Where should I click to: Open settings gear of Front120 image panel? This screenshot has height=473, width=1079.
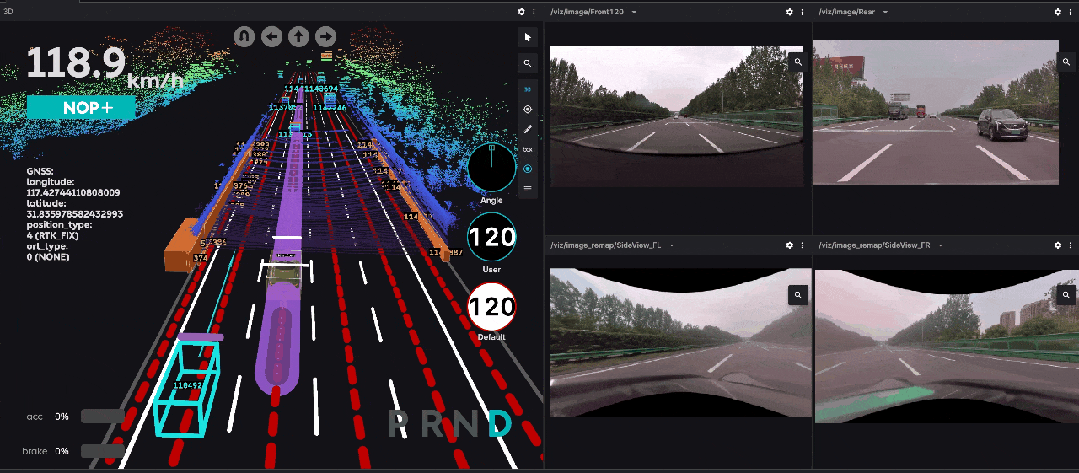[x=789, y=12]
